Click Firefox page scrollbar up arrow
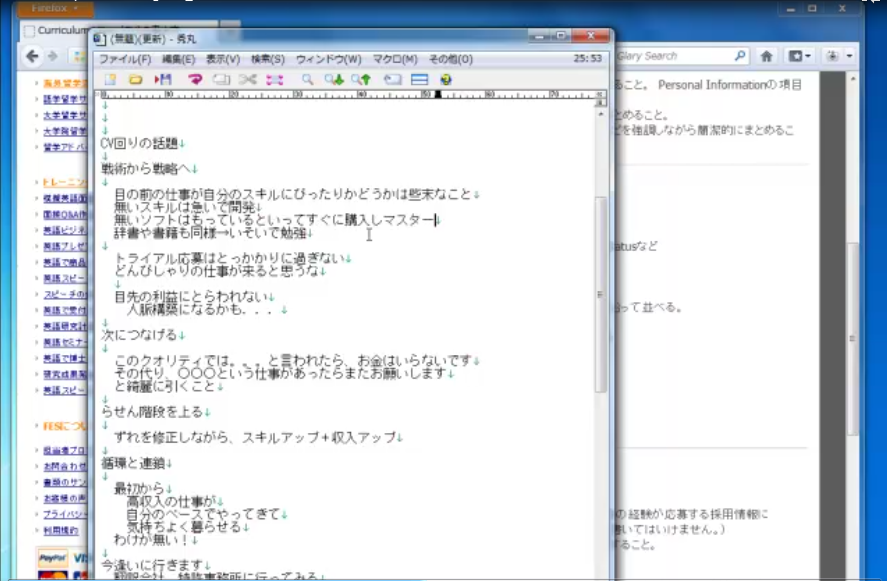 pos(852,79)
